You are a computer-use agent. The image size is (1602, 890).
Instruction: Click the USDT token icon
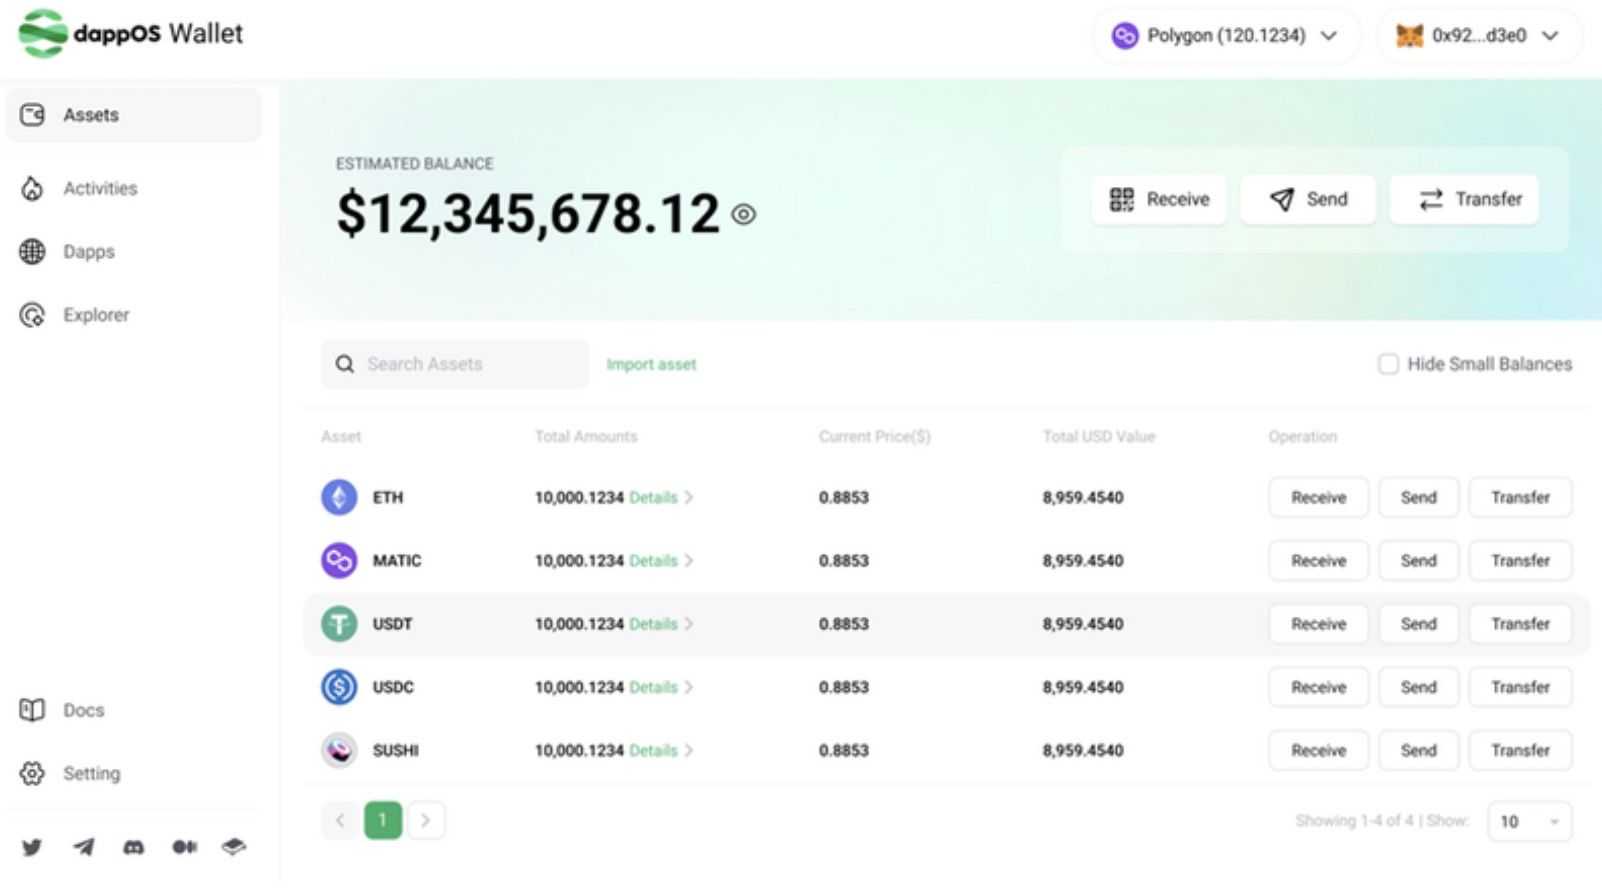point(339,624)
